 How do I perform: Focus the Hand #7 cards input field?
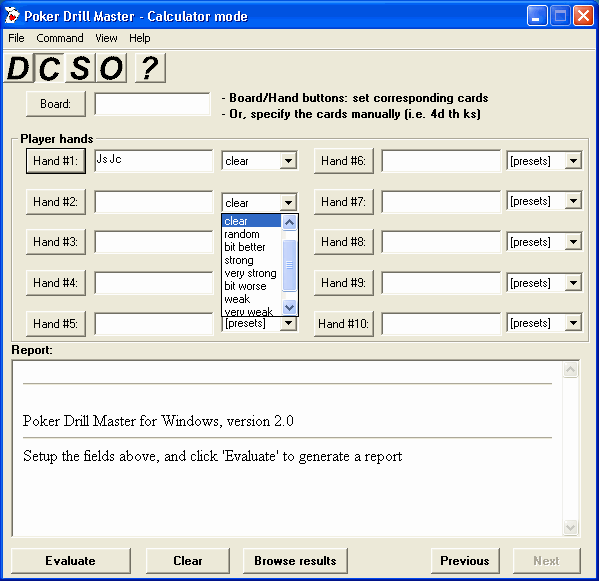441,201
